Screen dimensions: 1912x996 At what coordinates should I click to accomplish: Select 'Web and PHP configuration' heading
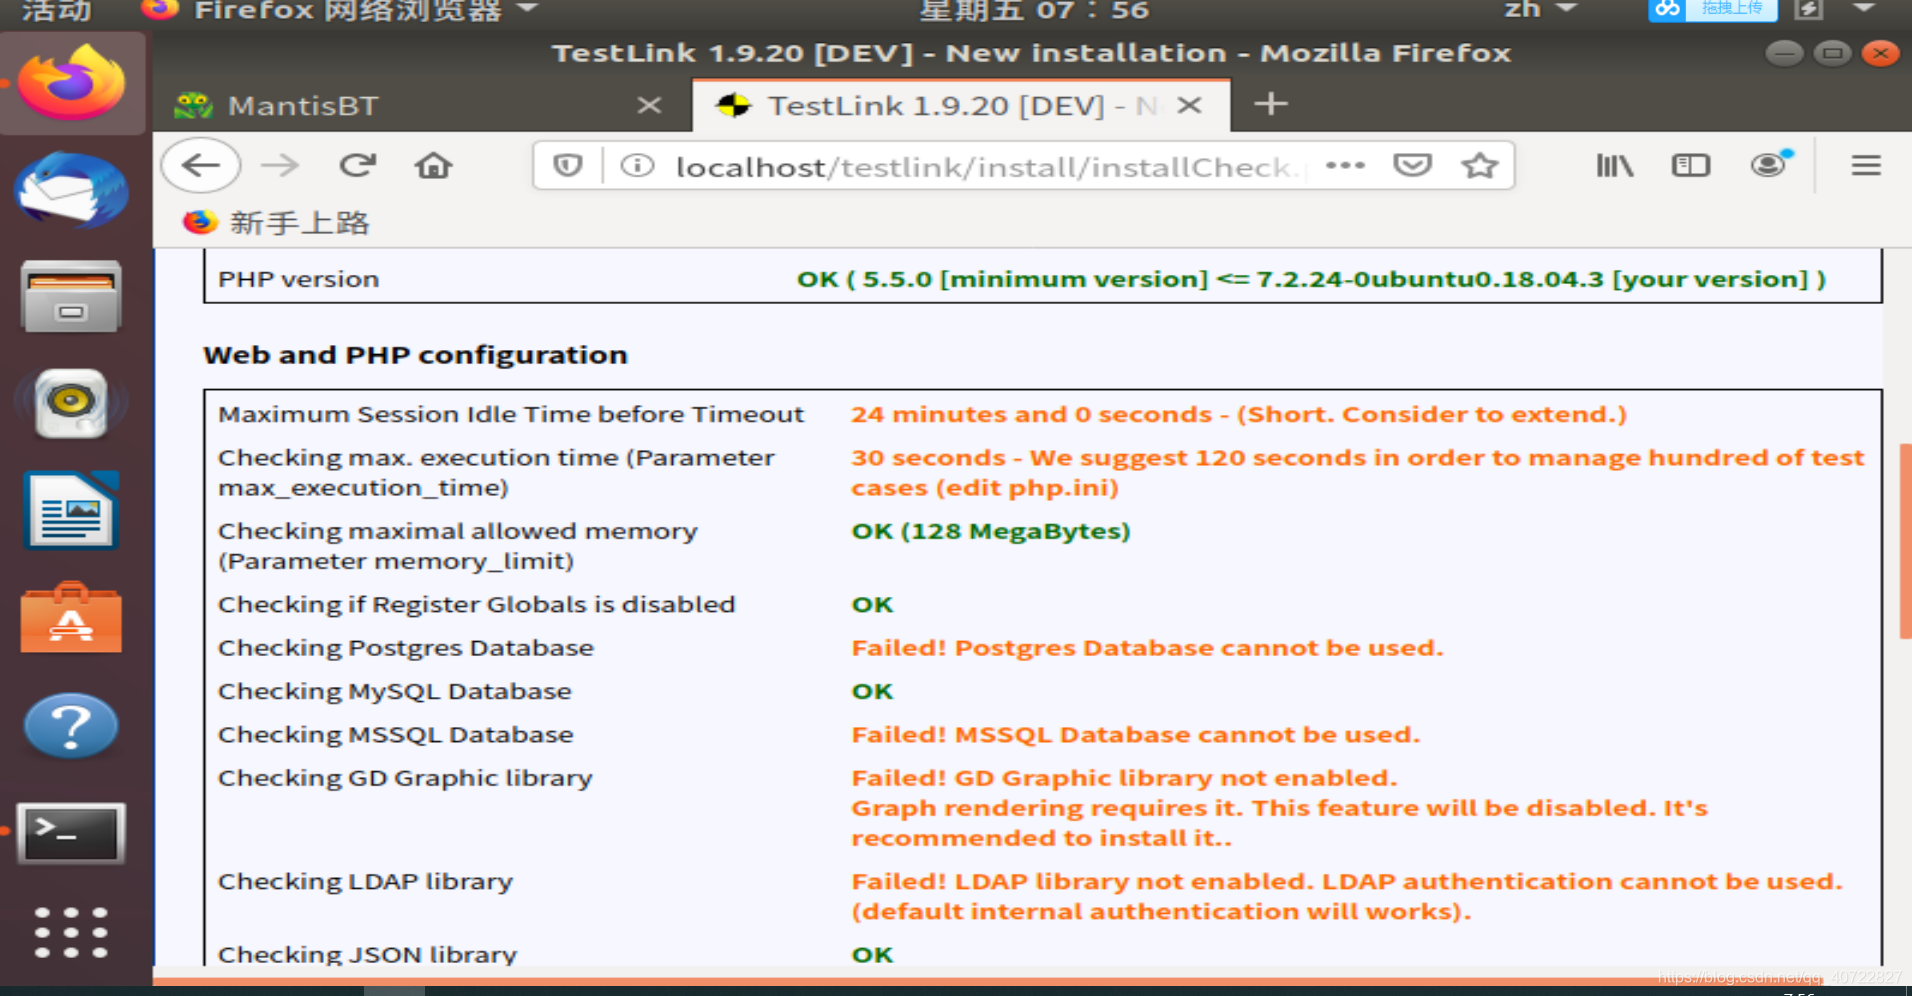point(415,355)
